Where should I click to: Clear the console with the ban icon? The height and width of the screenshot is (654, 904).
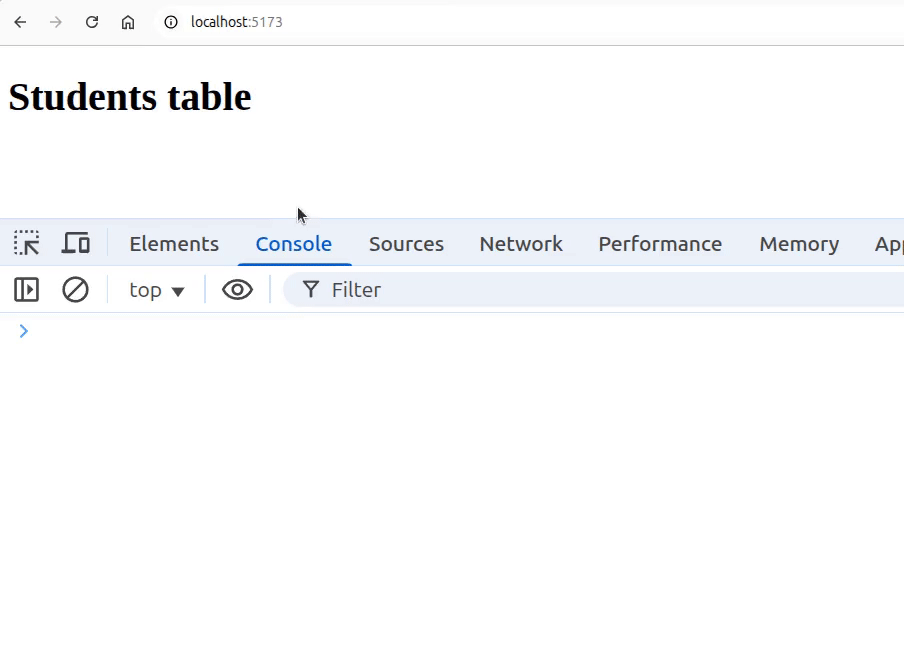[x=75, y=290]
